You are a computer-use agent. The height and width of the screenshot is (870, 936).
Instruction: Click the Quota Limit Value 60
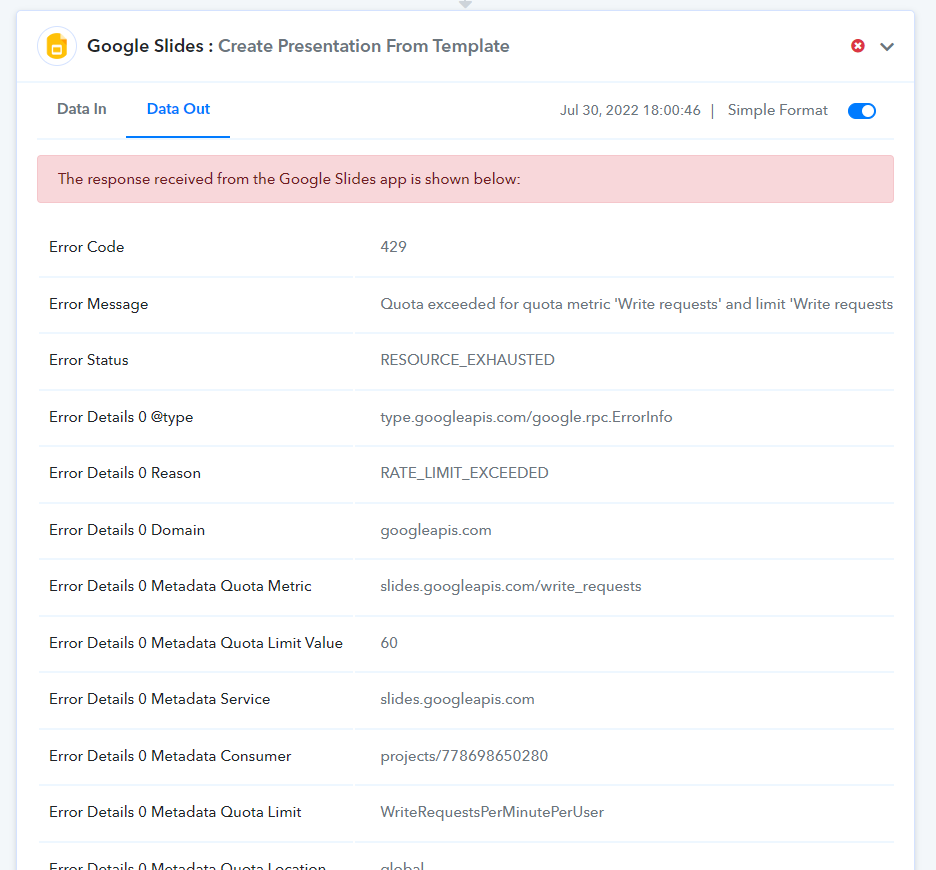(389, 643)
